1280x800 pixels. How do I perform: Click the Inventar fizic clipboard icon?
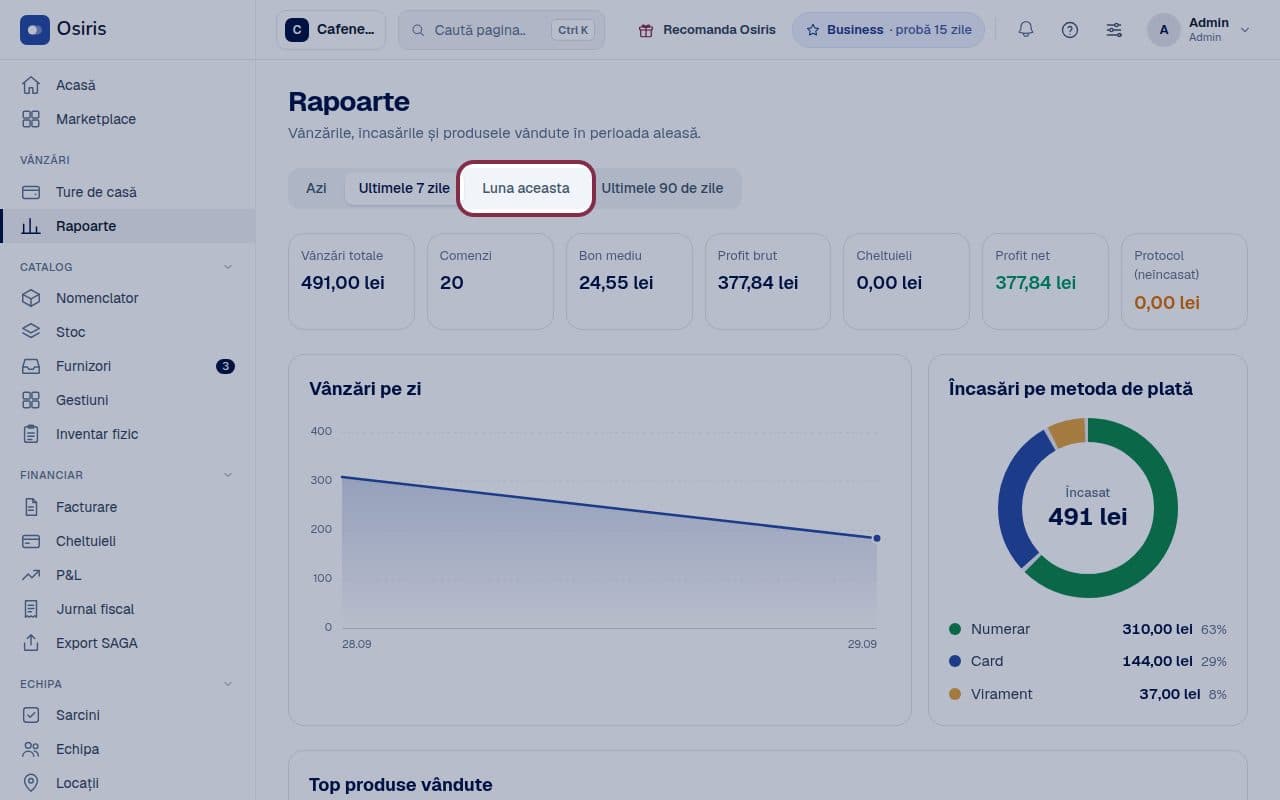coord(31,434)
